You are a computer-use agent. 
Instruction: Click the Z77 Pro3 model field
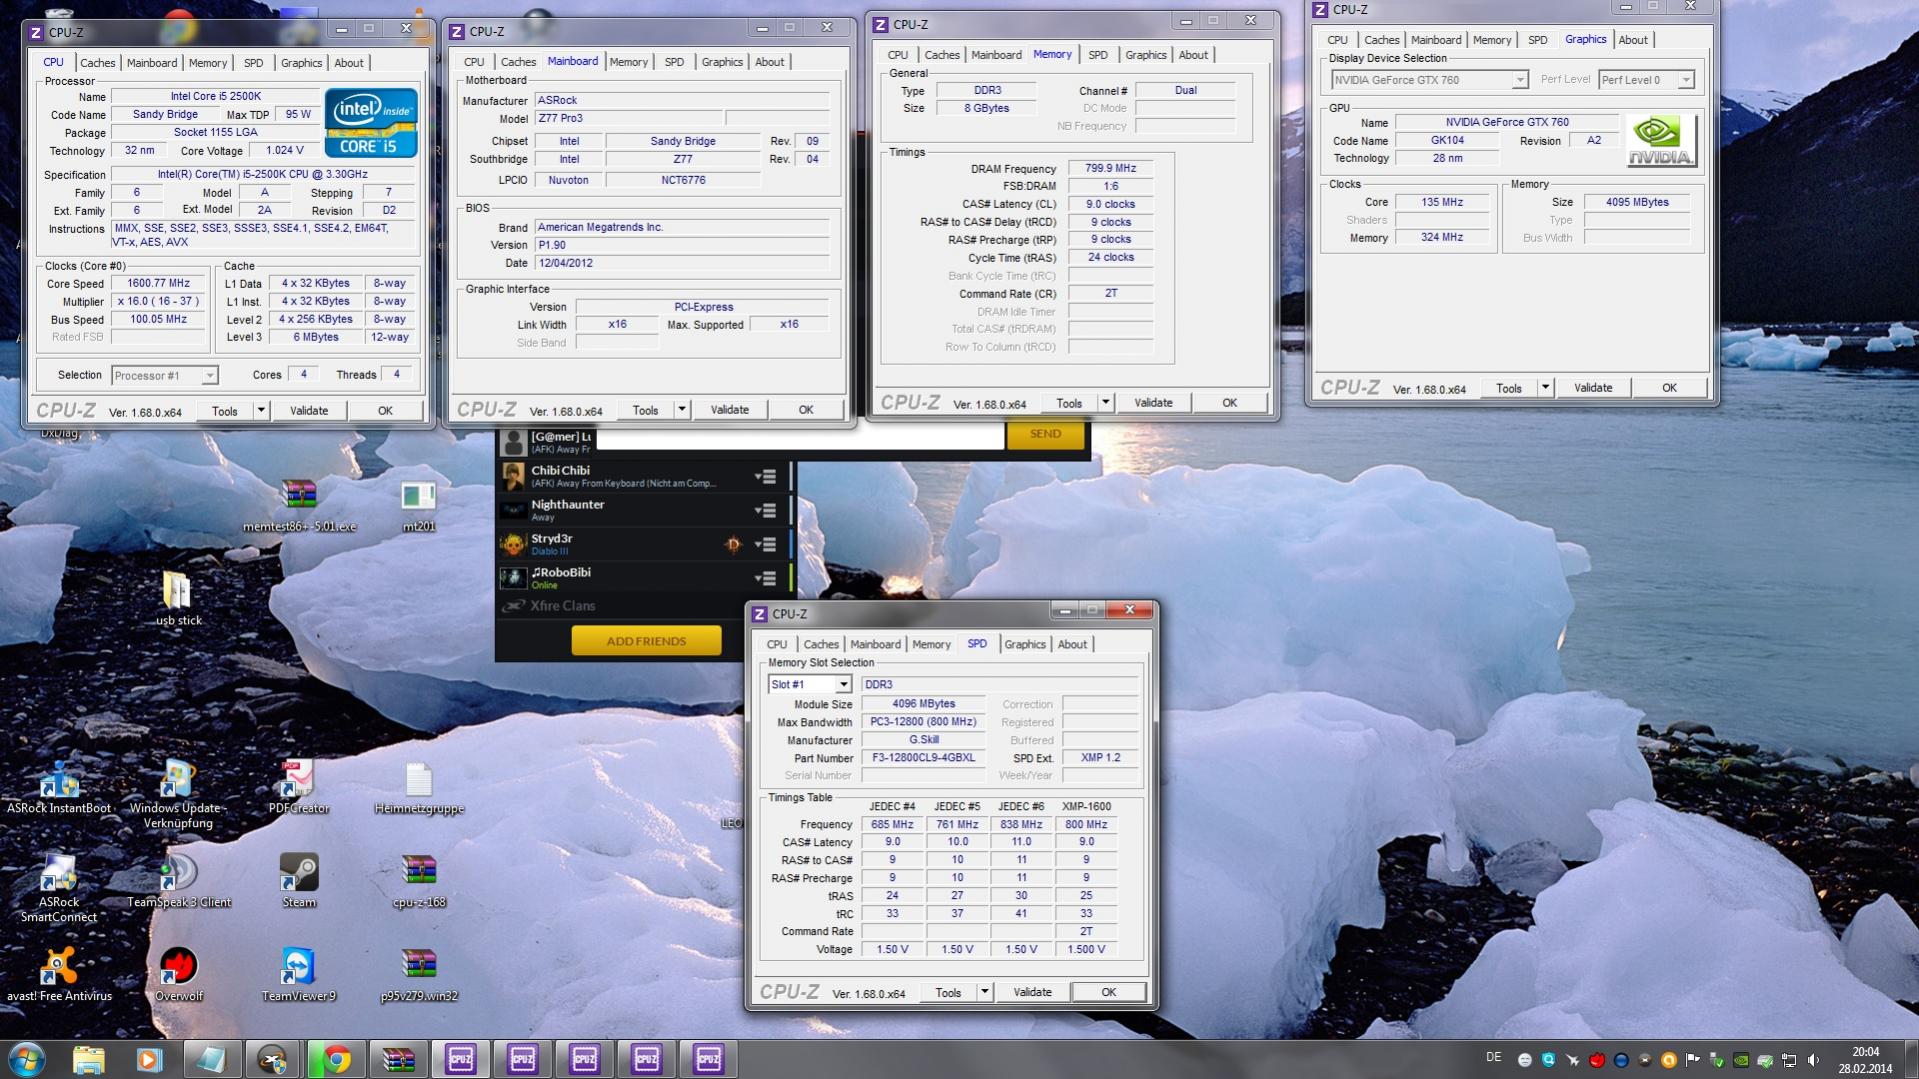(628, 118)
